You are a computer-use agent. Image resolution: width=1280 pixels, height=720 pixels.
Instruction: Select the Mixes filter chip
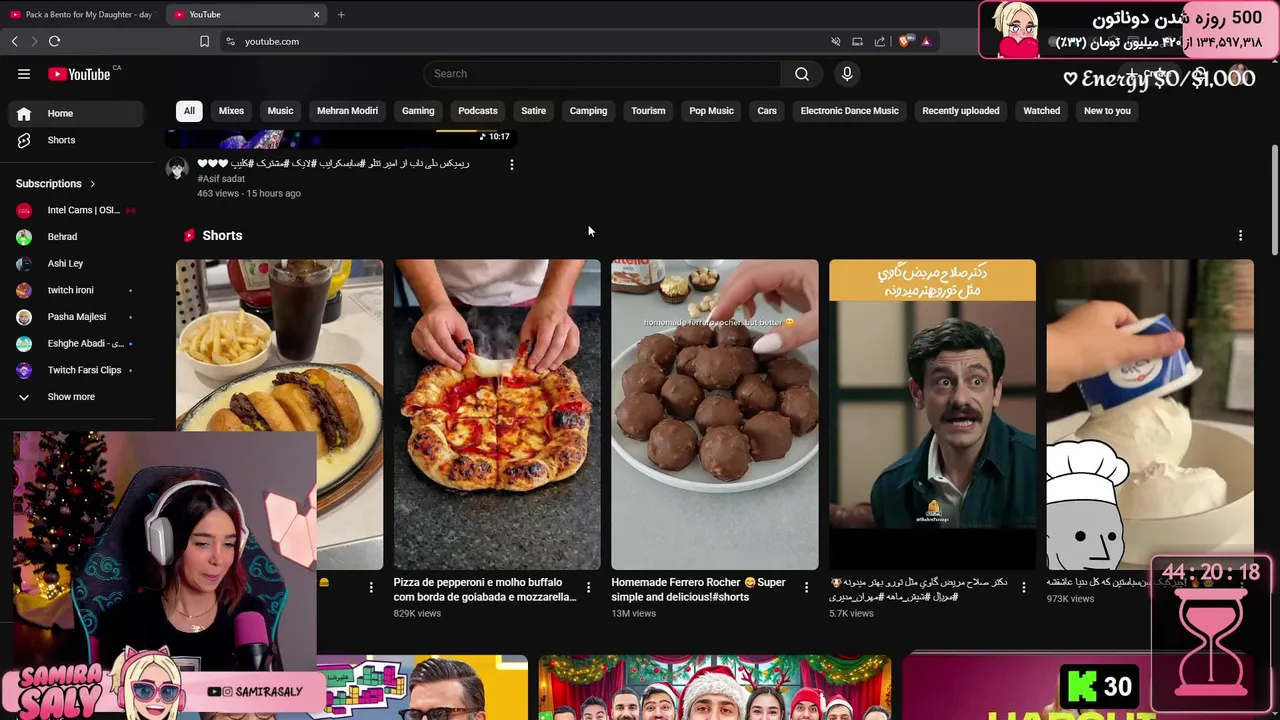[231, 111]
